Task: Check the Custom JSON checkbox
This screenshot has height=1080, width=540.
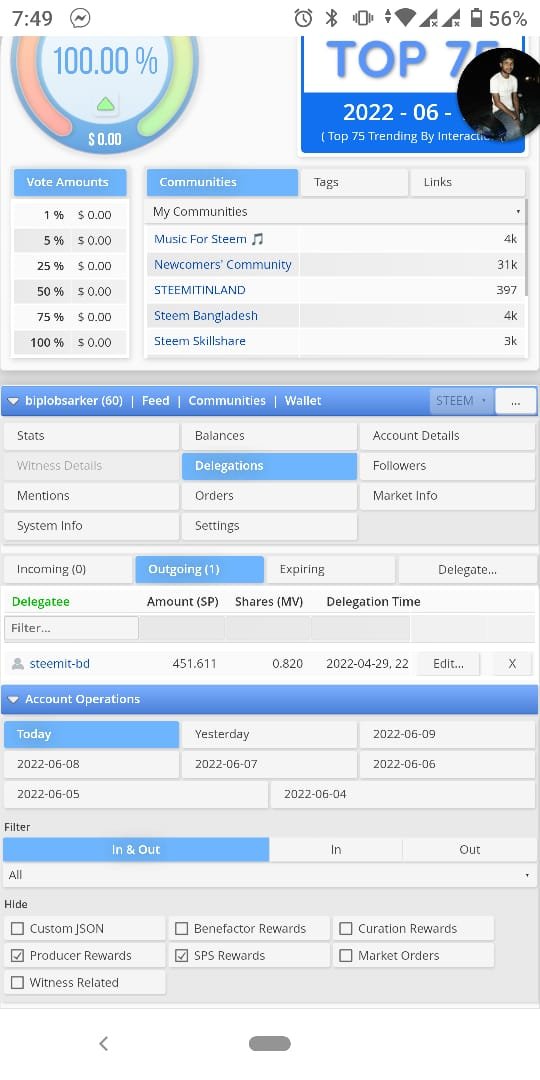Action: pos(17,928)
